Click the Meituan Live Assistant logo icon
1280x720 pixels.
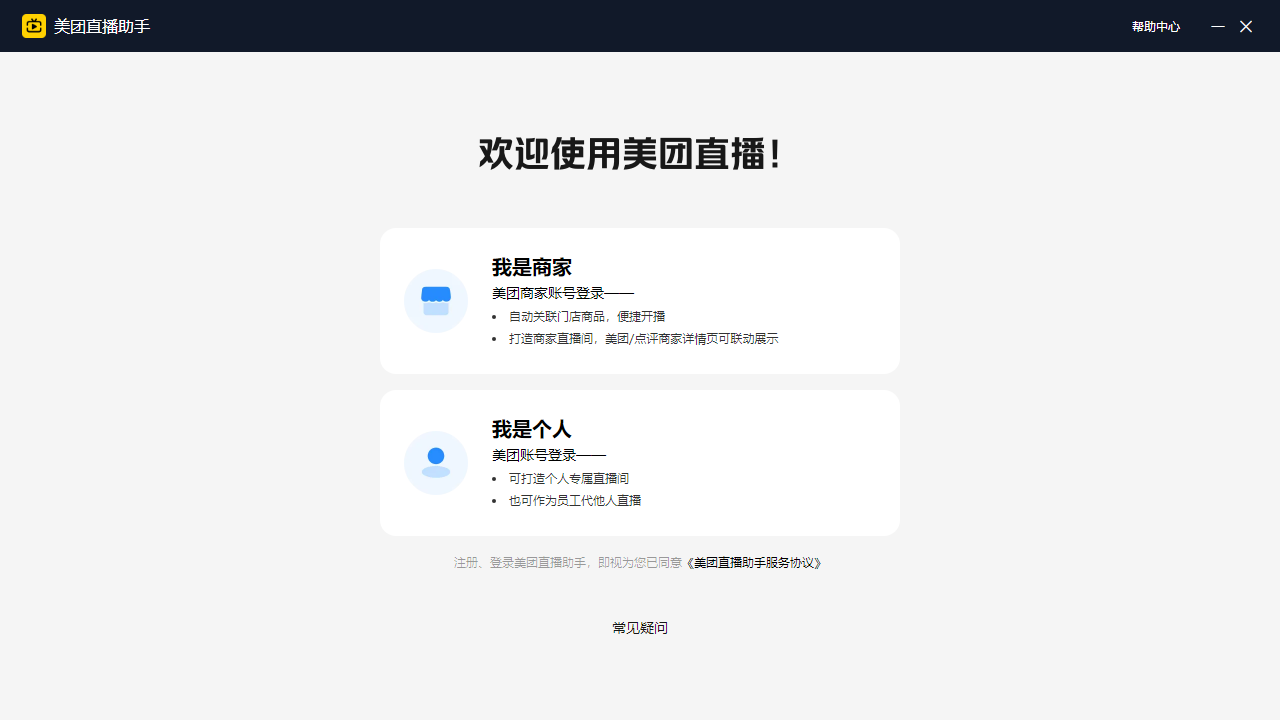(x=33, y=26)
